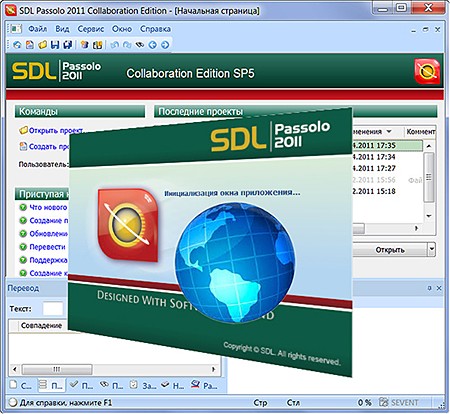Click the yellow layout toolbar icon
This screenshot has width=450, height=414.
pyautogui.click(x=97, y=45)
